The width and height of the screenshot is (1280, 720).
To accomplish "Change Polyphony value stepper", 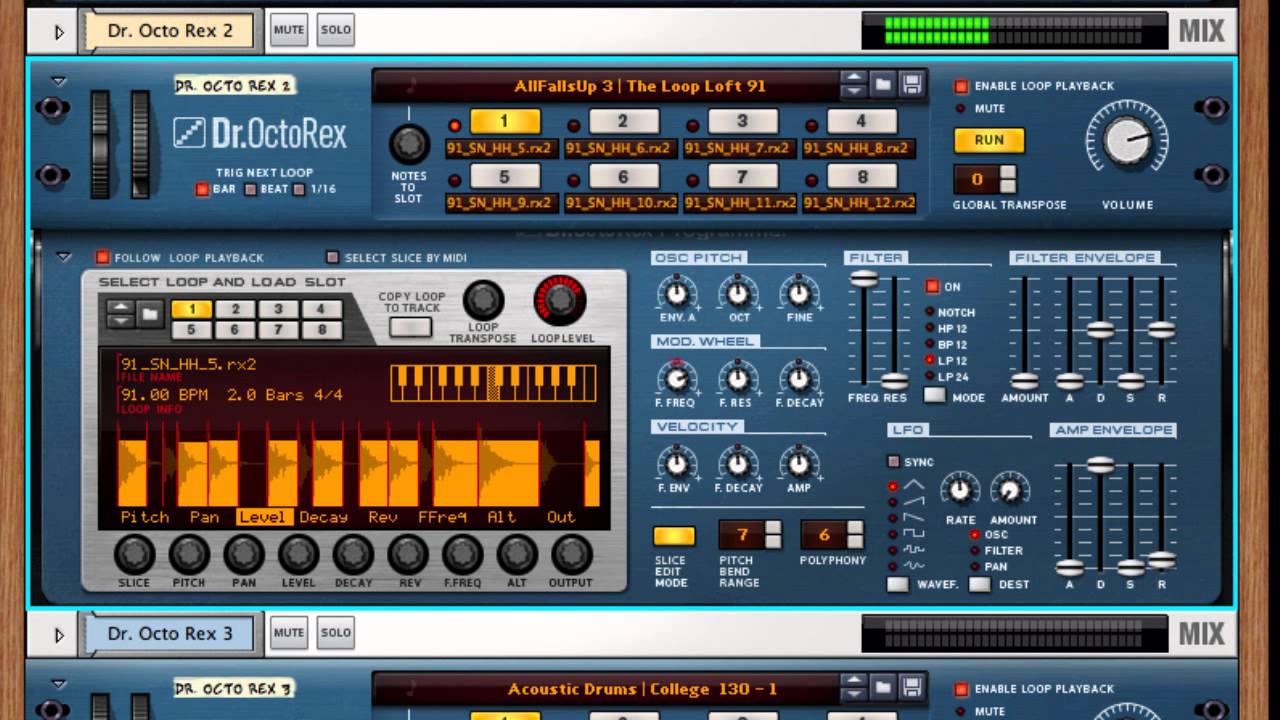I will 855,535.
